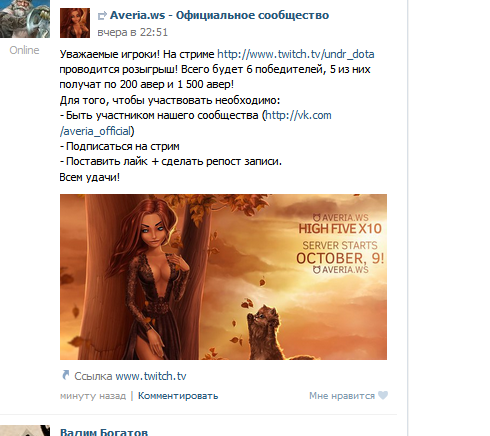Open the attached www.twitch.tv link
The image size is (490, 436).
click(151, 376)
